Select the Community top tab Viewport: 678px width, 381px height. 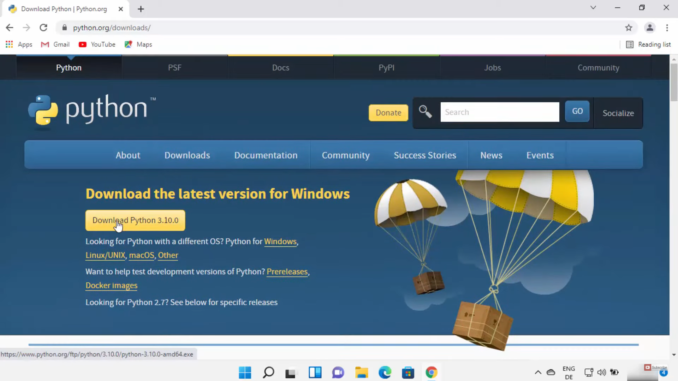598,67
